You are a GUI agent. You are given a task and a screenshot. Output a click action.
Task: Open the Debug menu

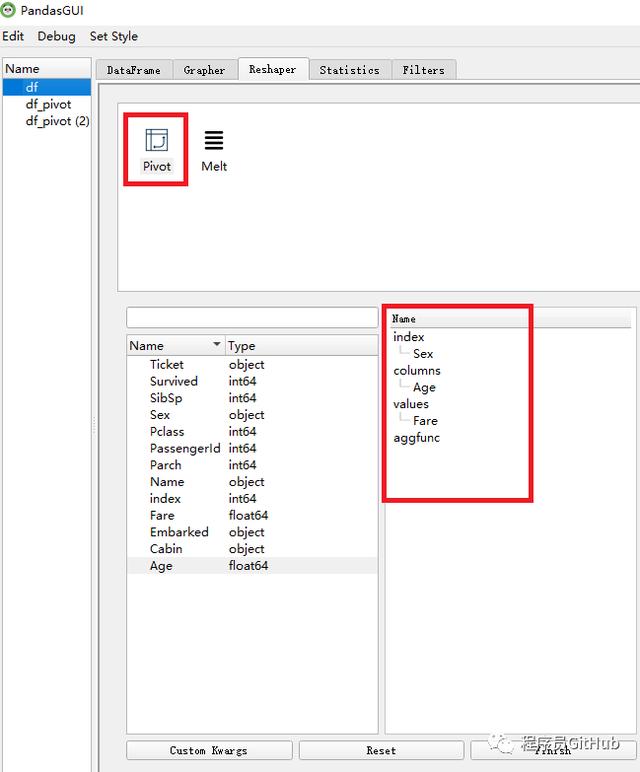pos(57,36)
